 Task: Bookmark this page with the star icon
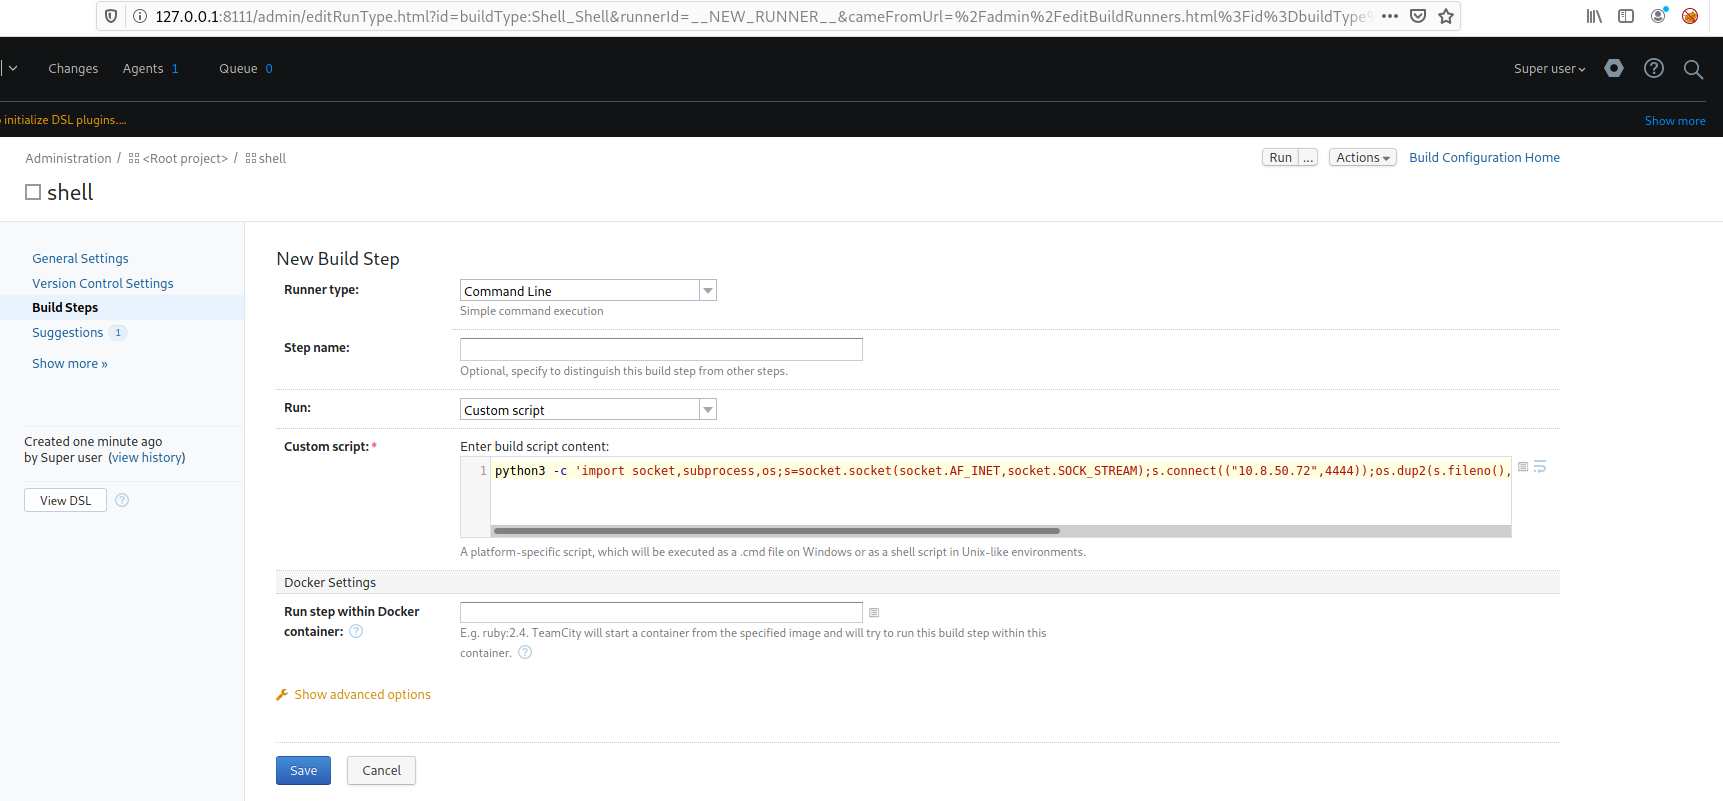coord(1446,16)
